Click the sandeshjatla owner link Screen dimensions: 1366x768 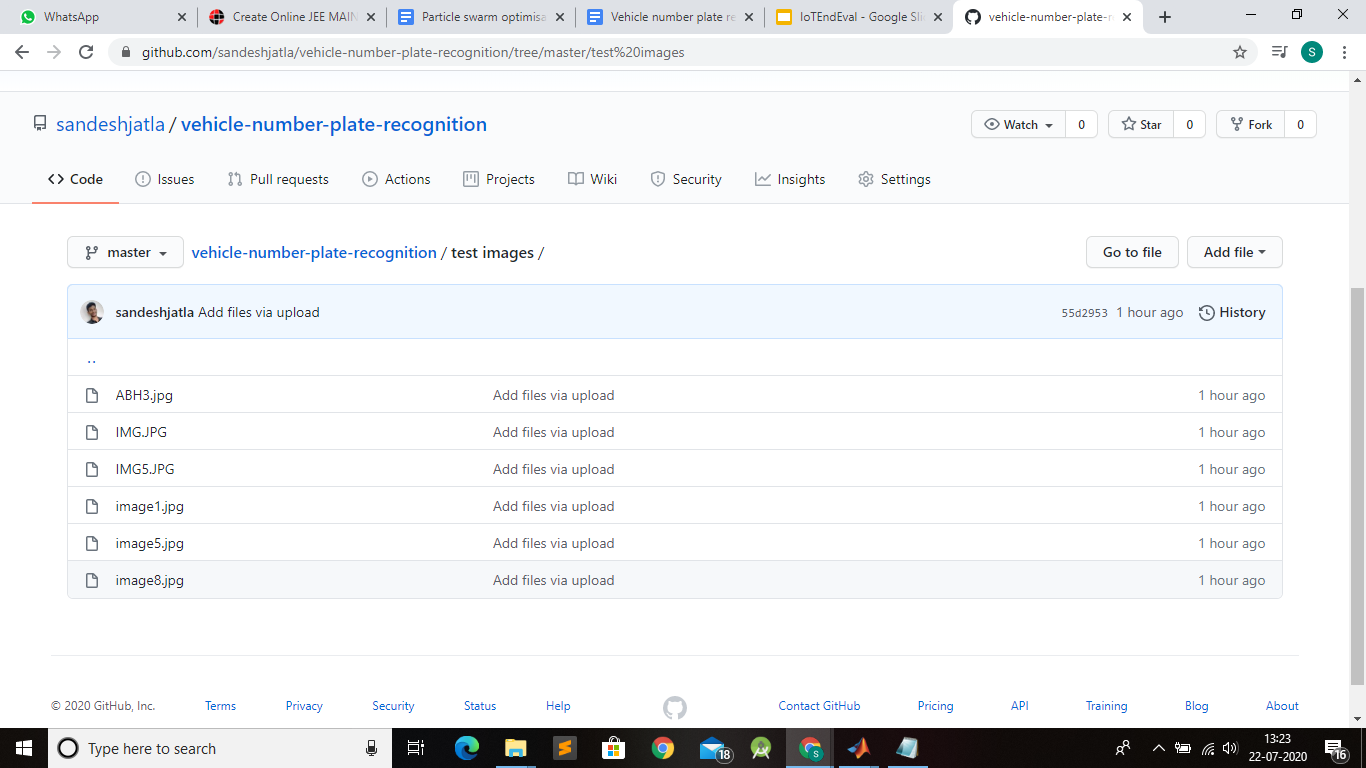click(x=110, y=124)
